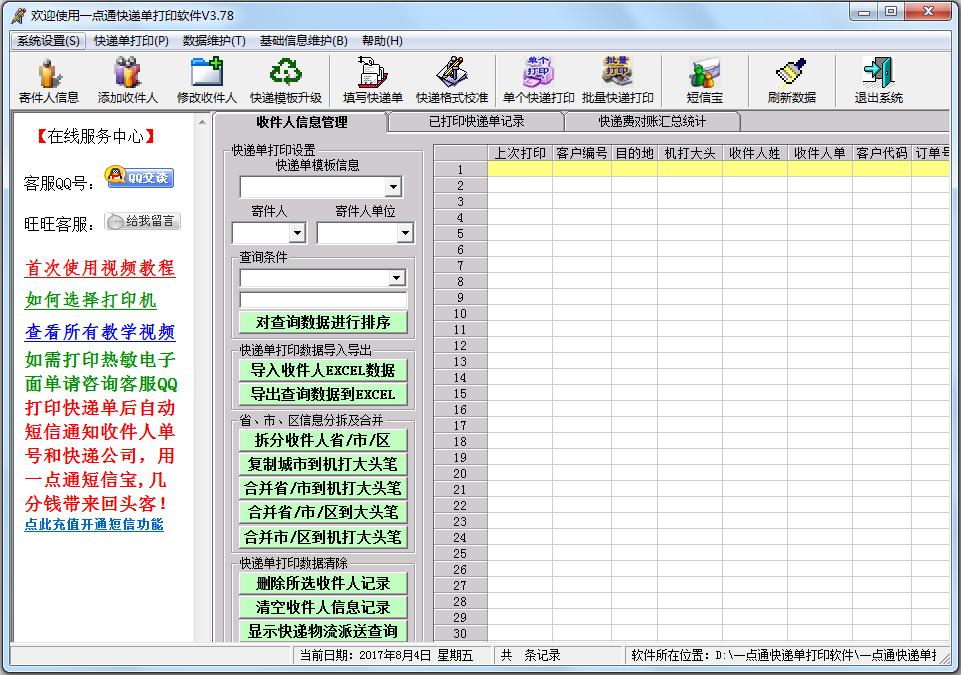Expand the 寄件人单位 dropdown

[x=405, y=233]
